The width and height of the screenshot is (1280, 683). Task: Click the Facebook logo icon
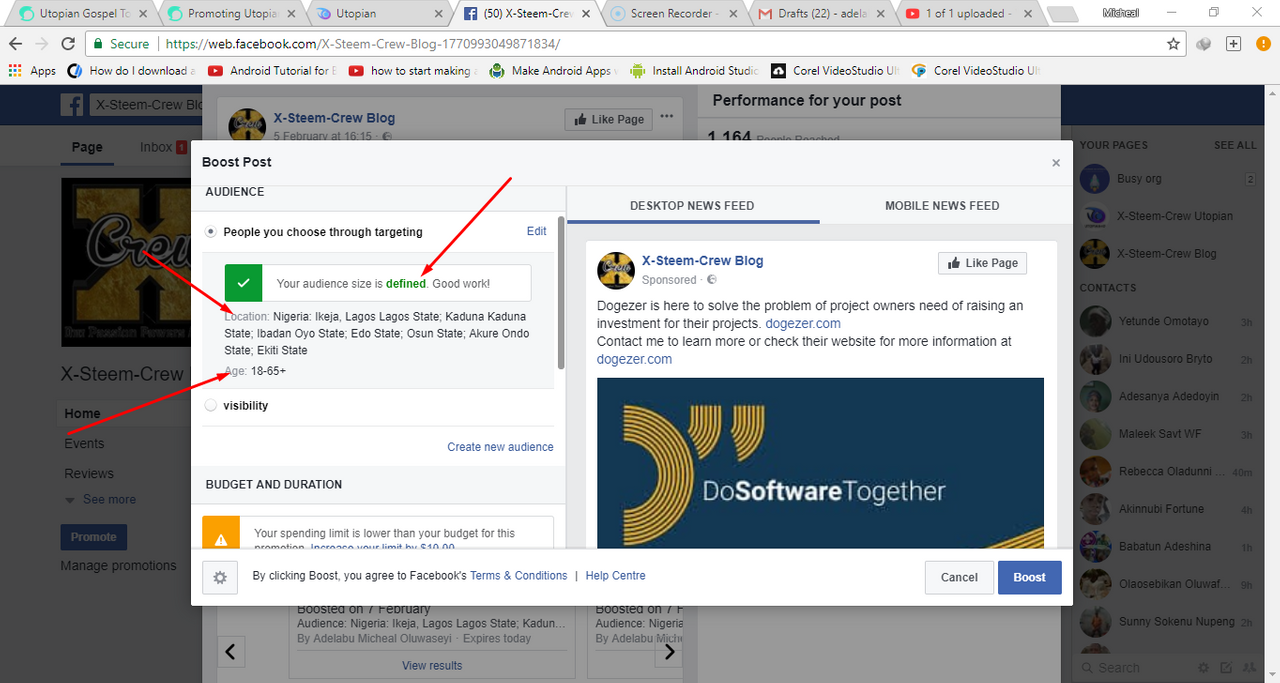(x=71, y=105)
